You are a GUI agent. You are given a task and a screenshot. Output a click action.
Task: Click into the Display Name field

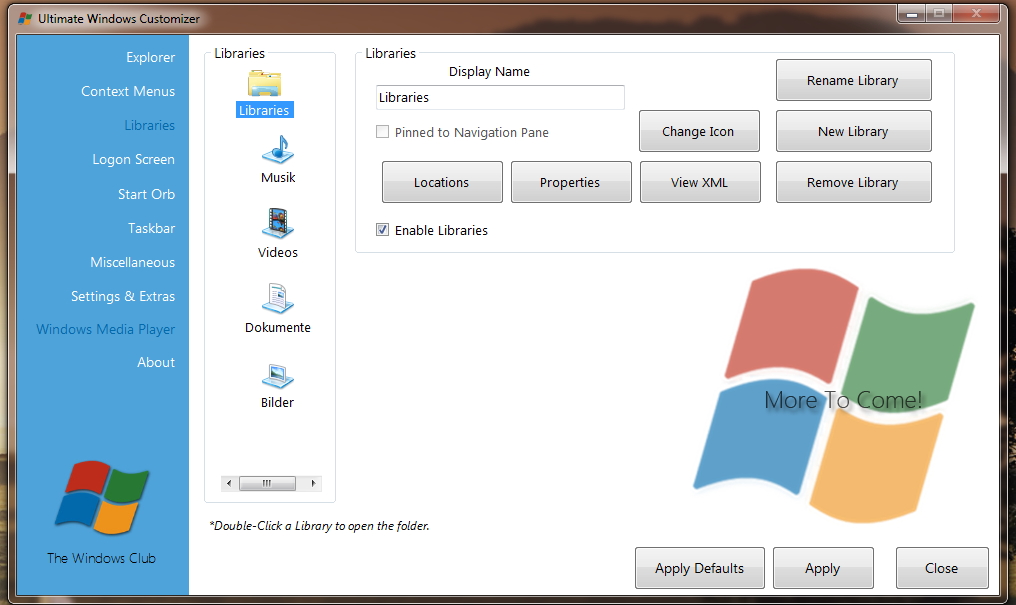500,97
